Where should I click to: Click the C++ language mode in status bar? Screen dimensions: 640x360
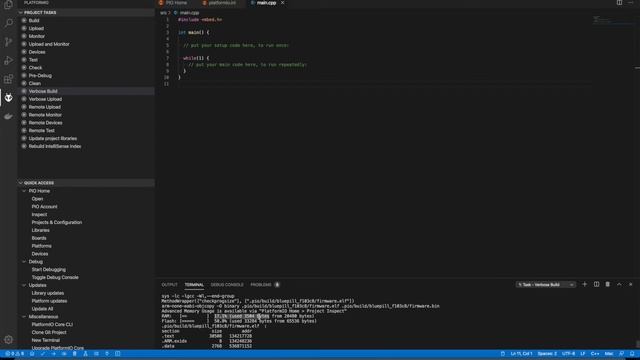tap(595, 354)
